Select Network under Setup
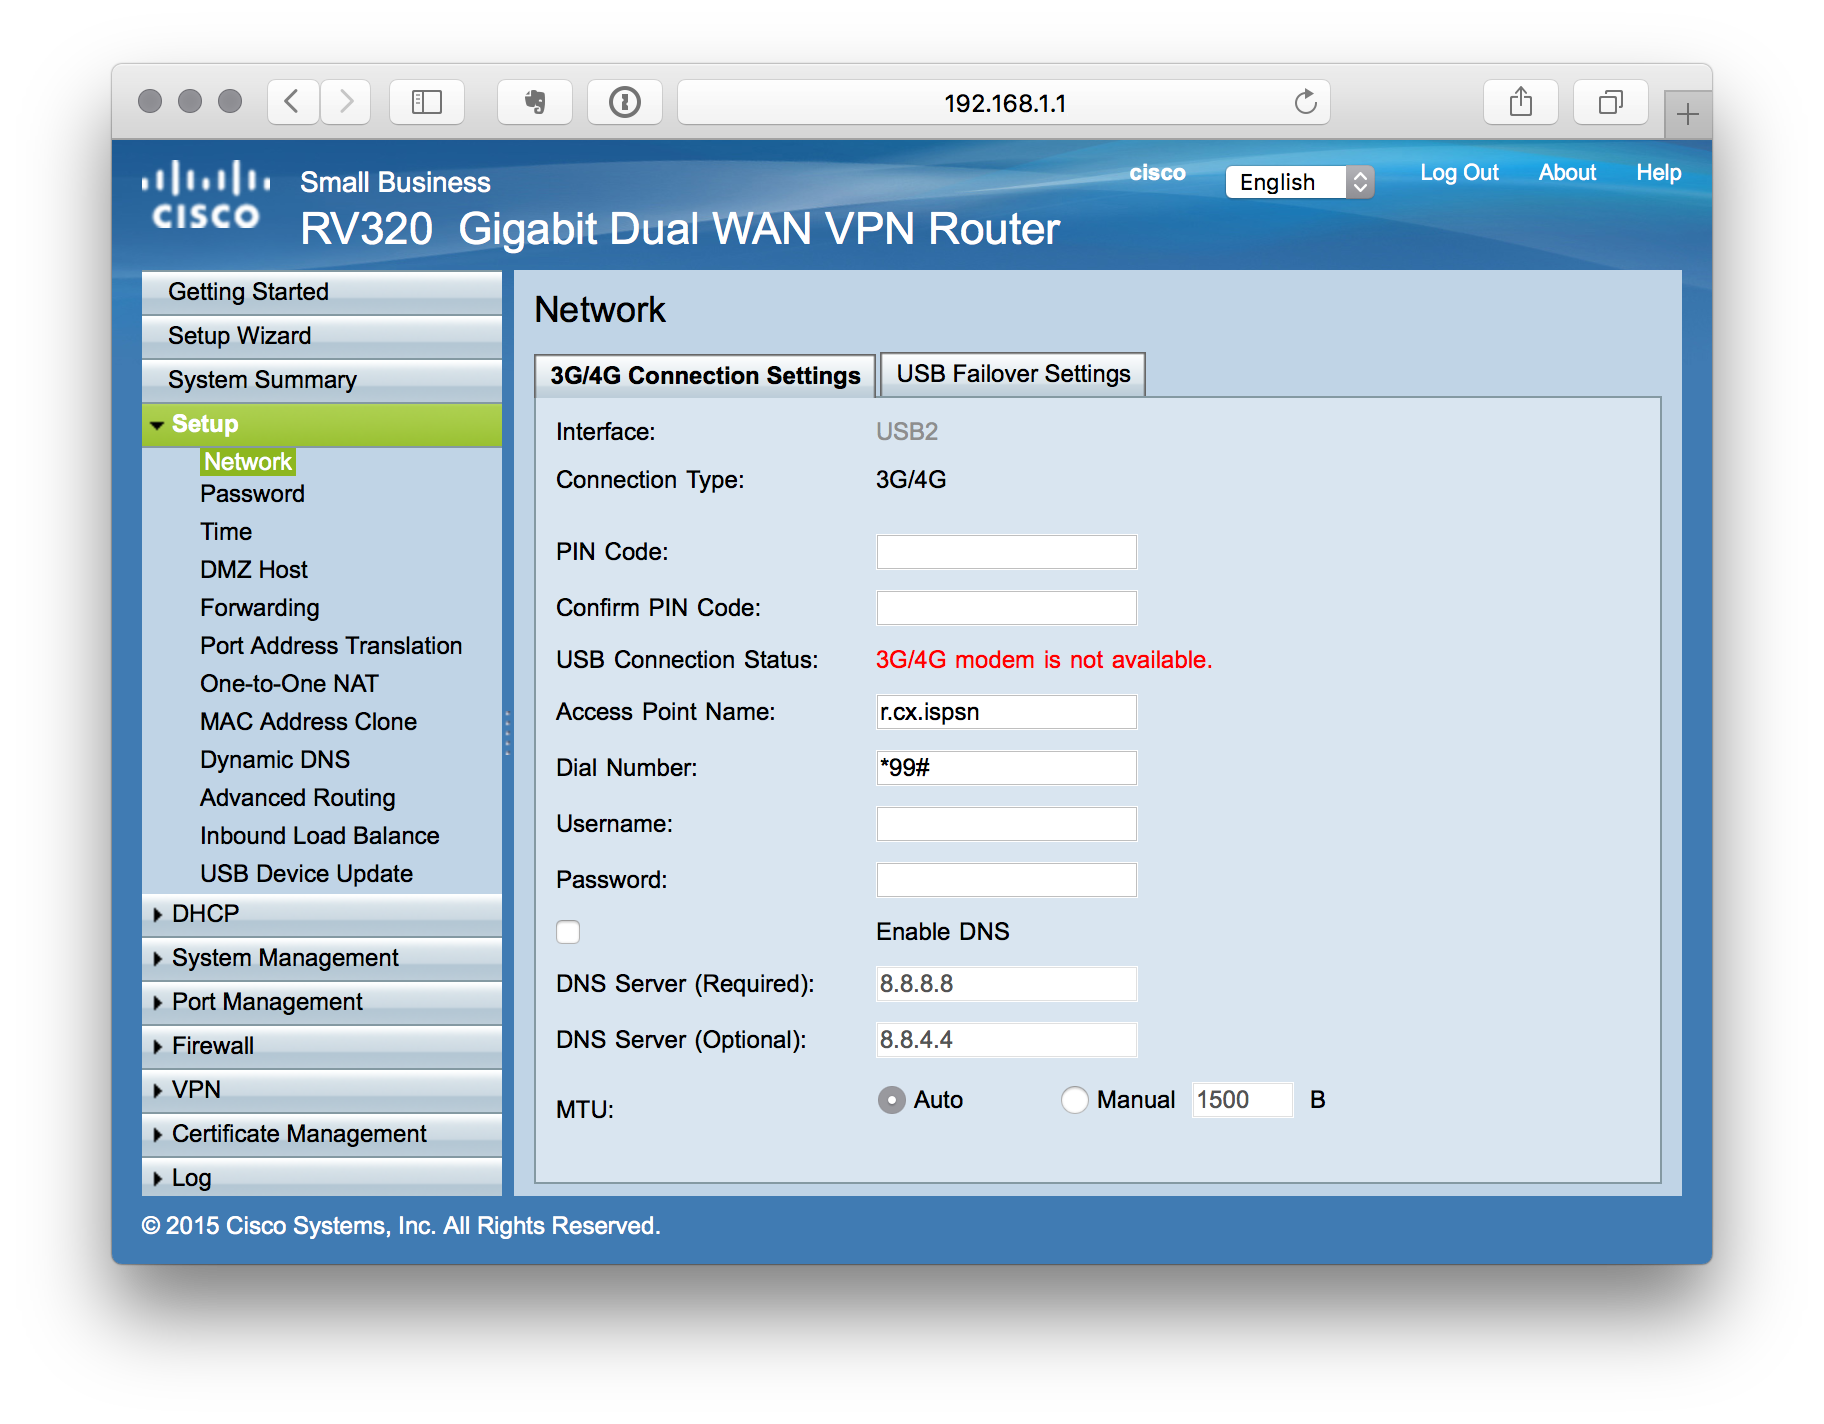This screenshot has height=1424, width=1824. pos(248,462)
